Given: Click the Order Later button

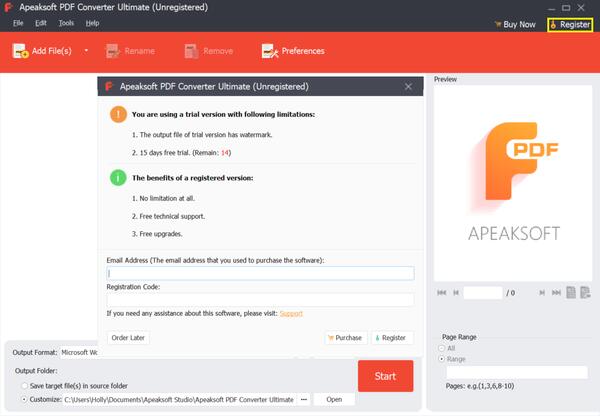Looking at the screenshot, I should point(128,338).
